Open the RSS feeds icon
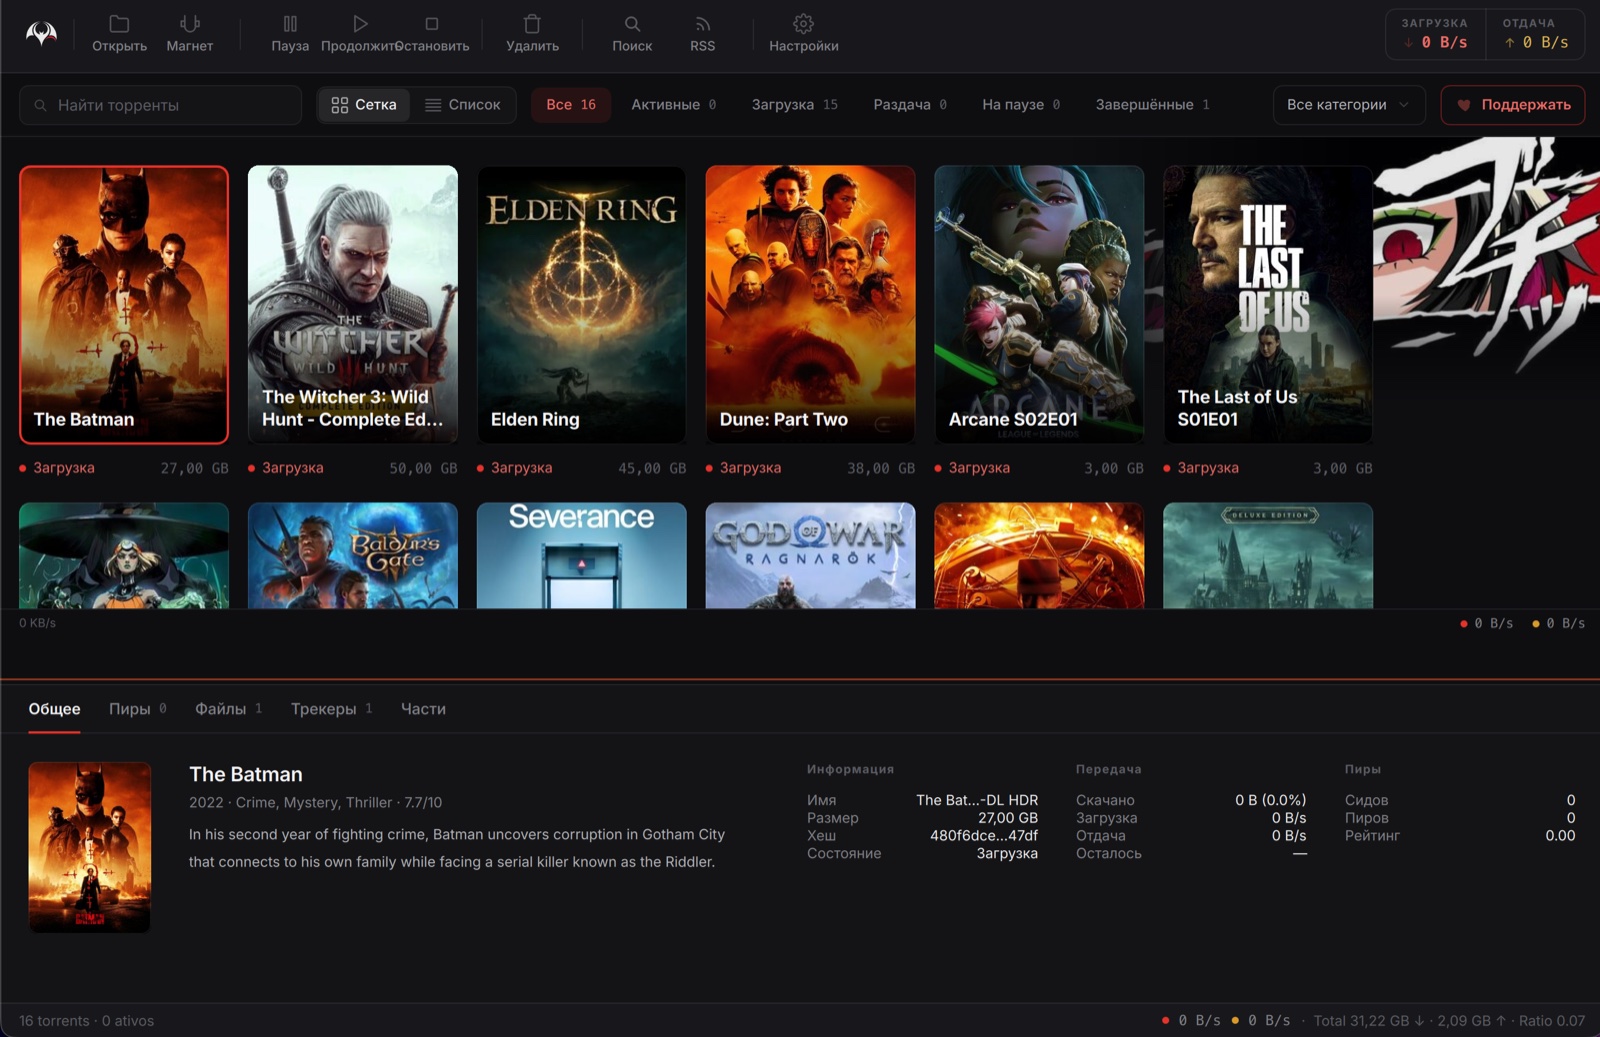The width and height of the screenshot is (1600, 1037). tap(702, 23)
